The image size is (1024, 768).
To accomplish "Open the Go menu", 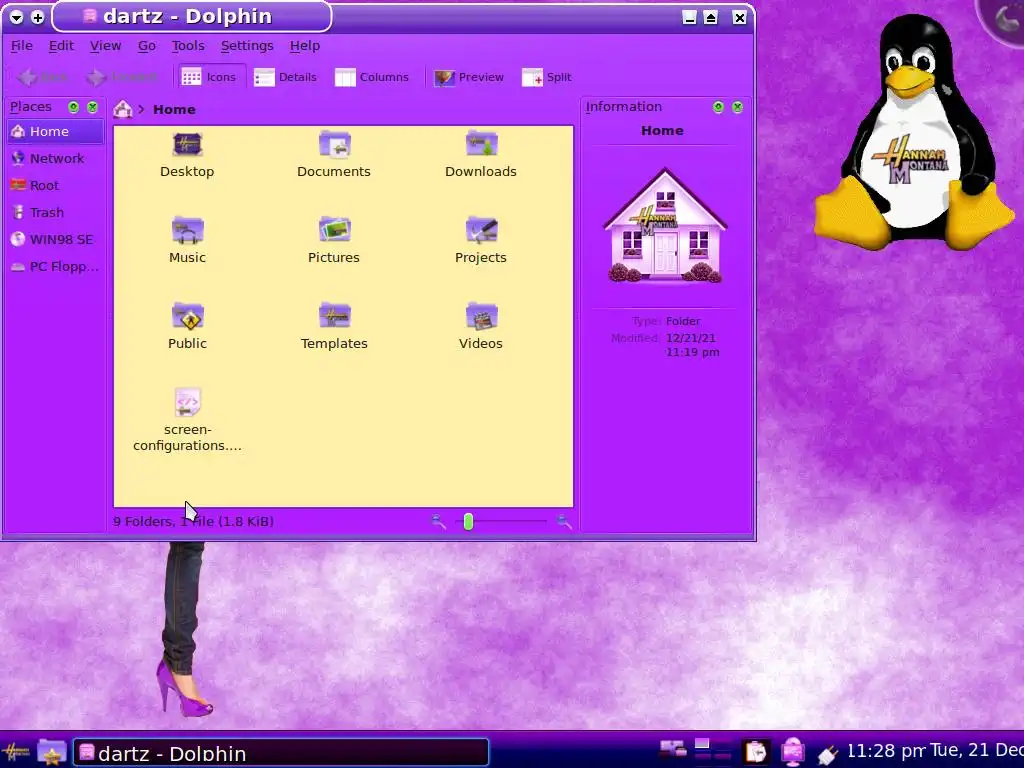I will click(146, 46).
